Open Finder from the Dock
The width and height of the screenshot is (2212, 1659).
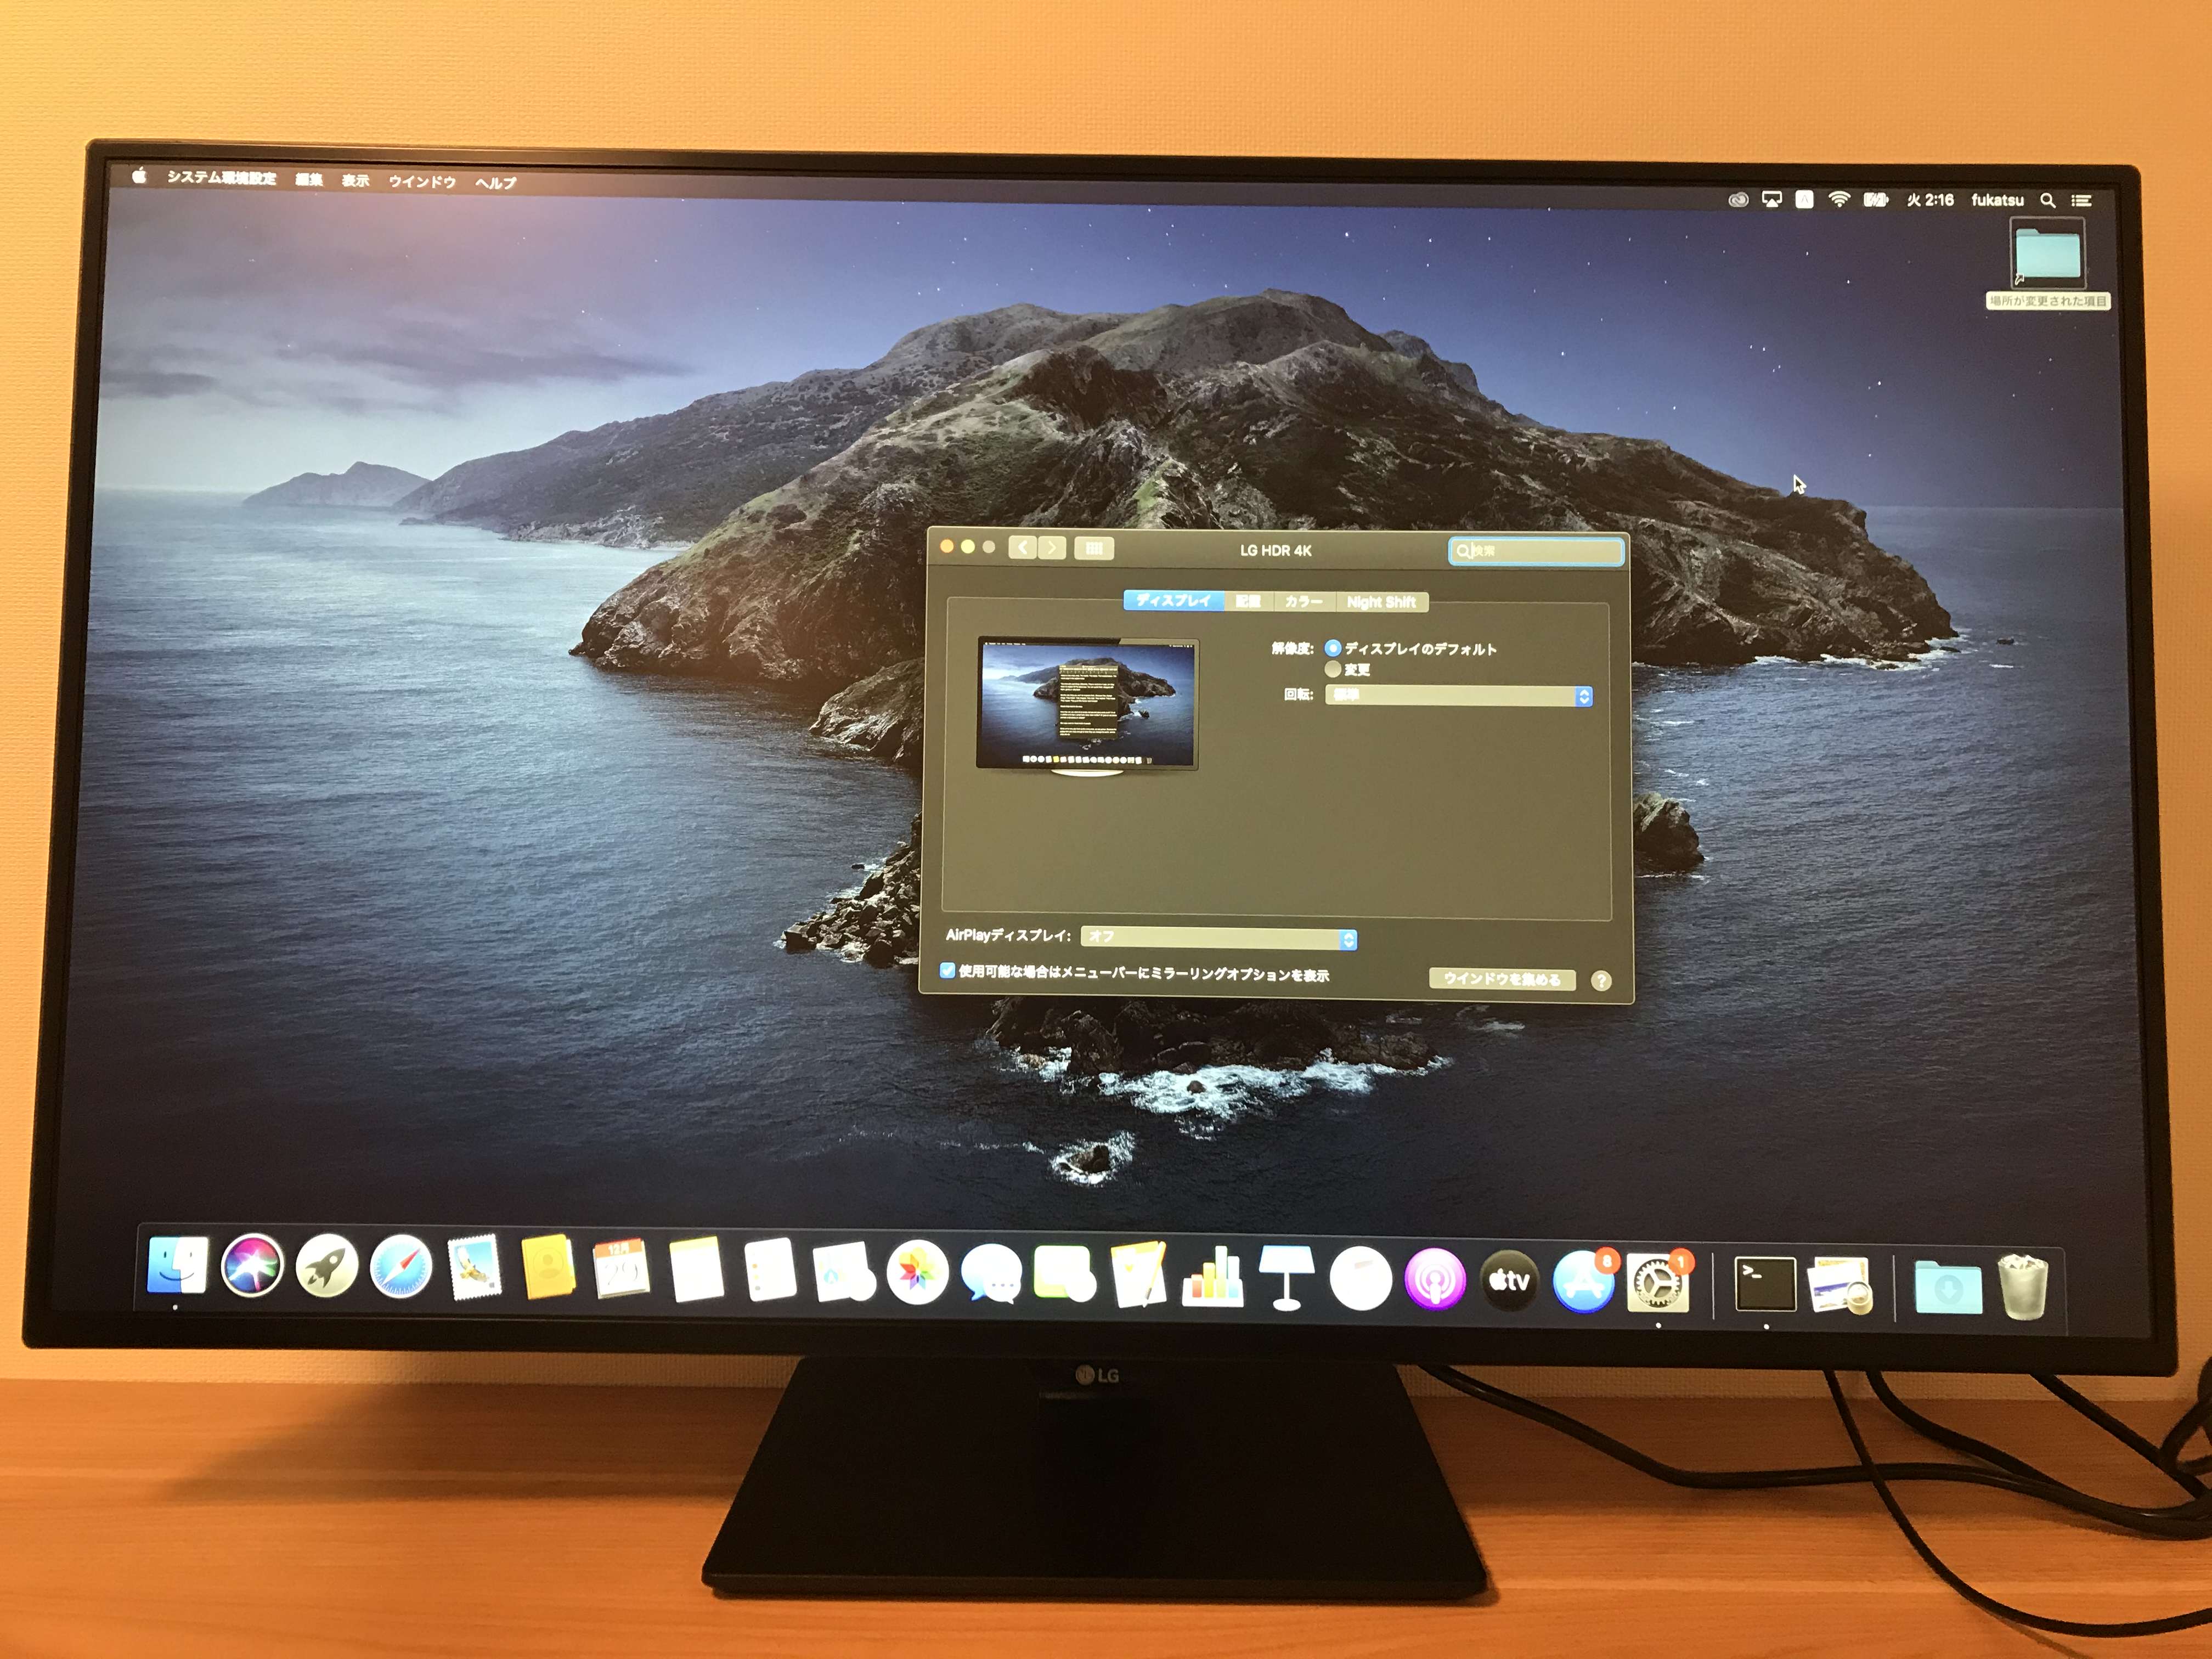(x=177, y=1265)
